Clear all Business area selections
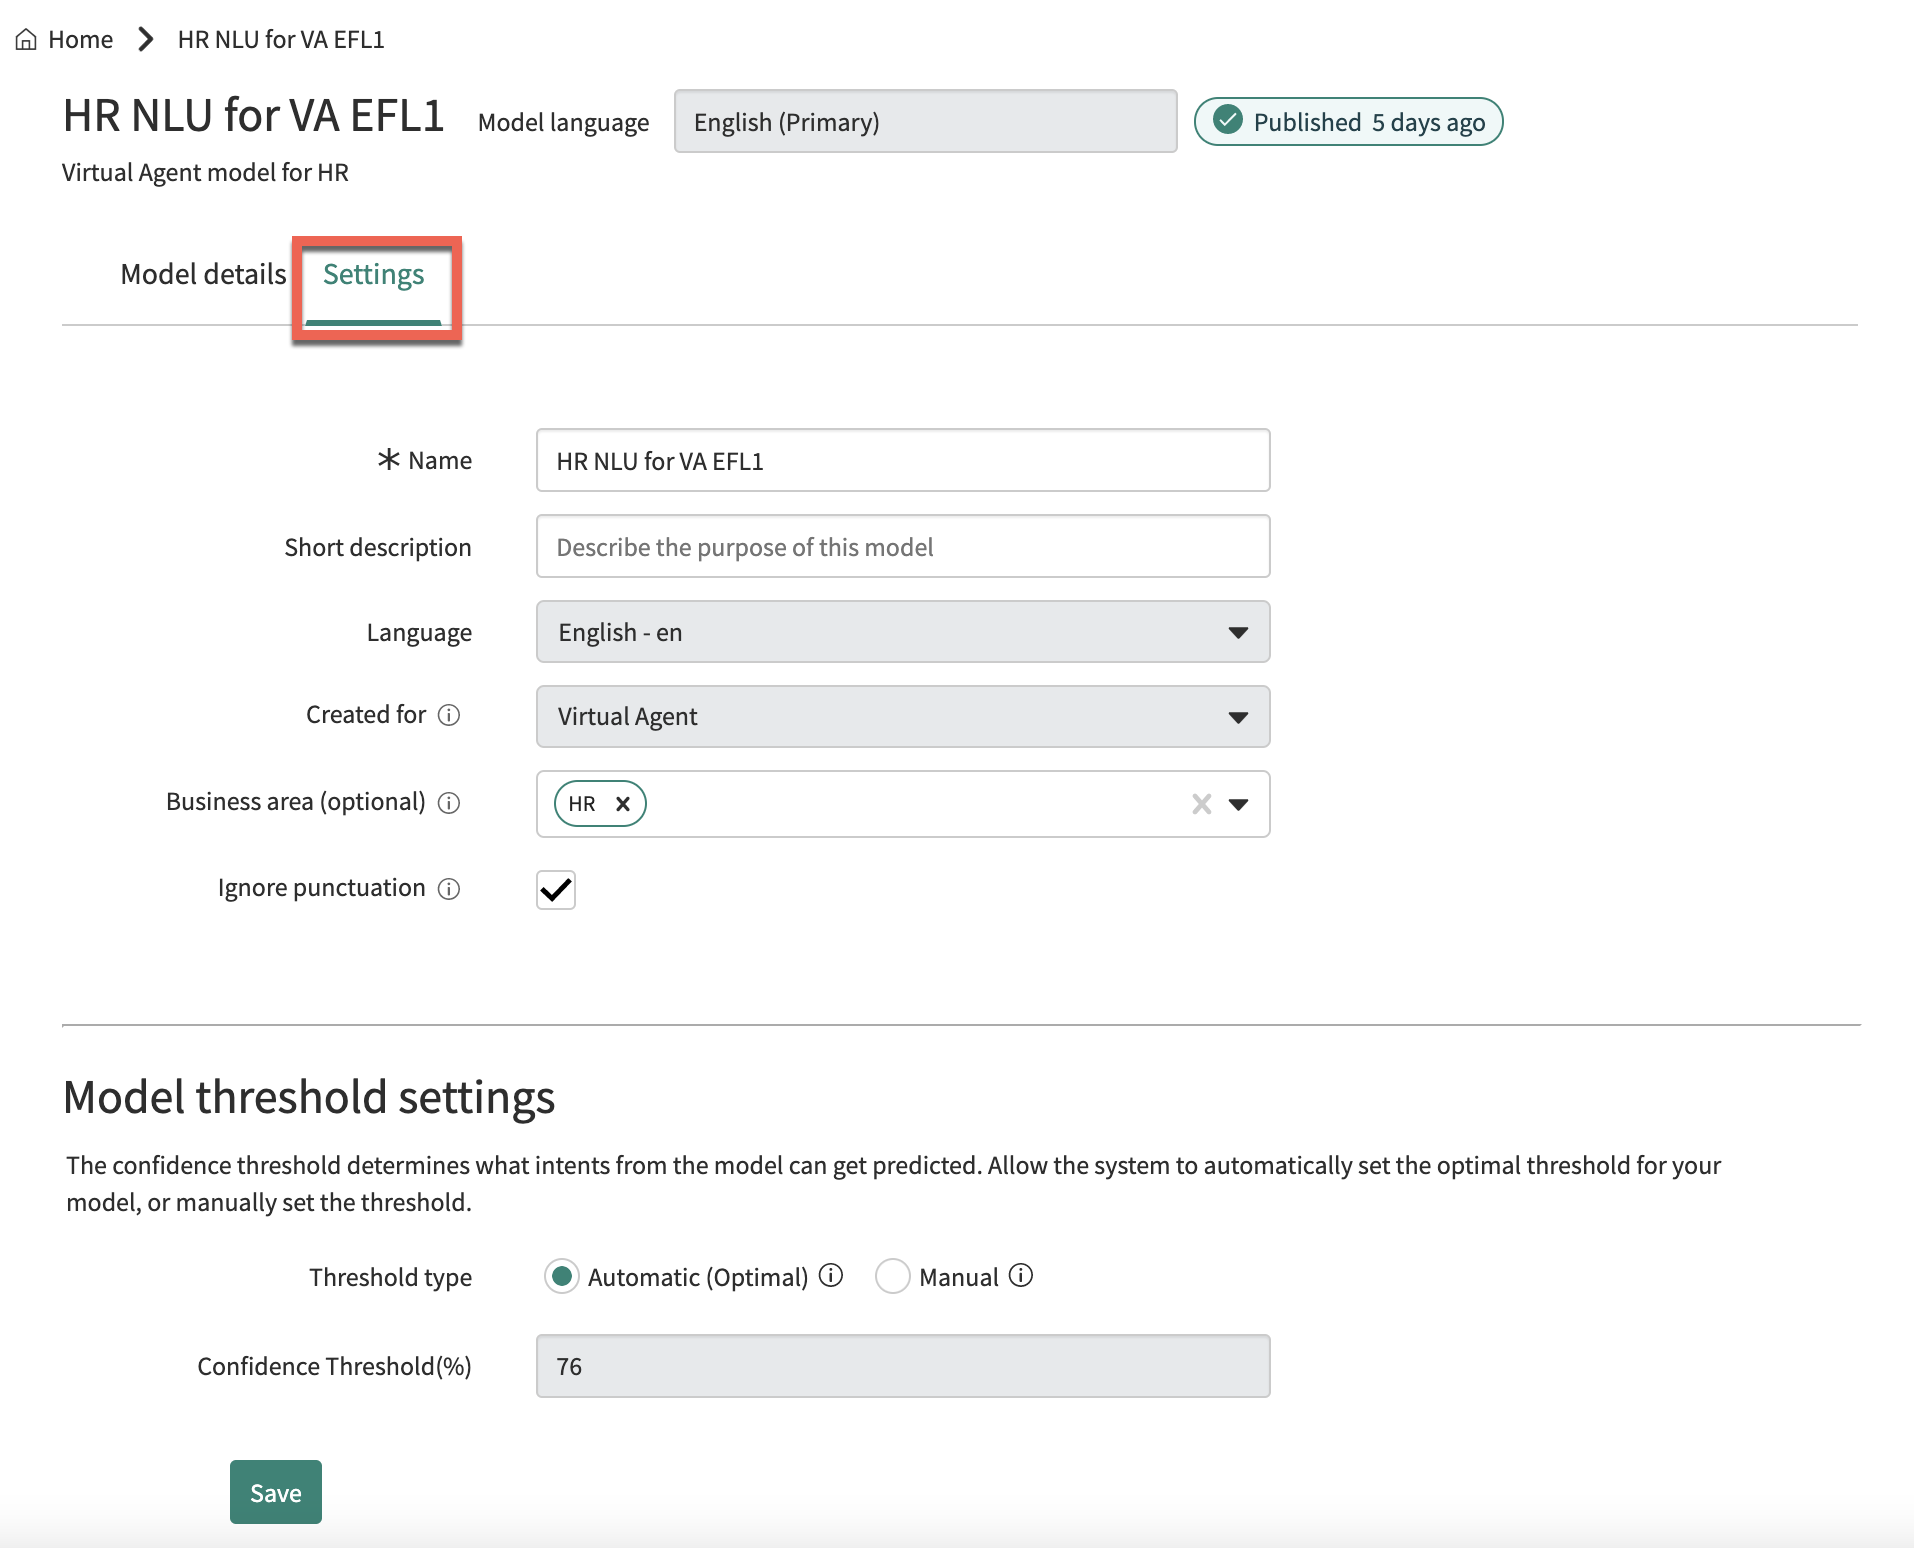The image size is (1914, 1548). 1202,804
